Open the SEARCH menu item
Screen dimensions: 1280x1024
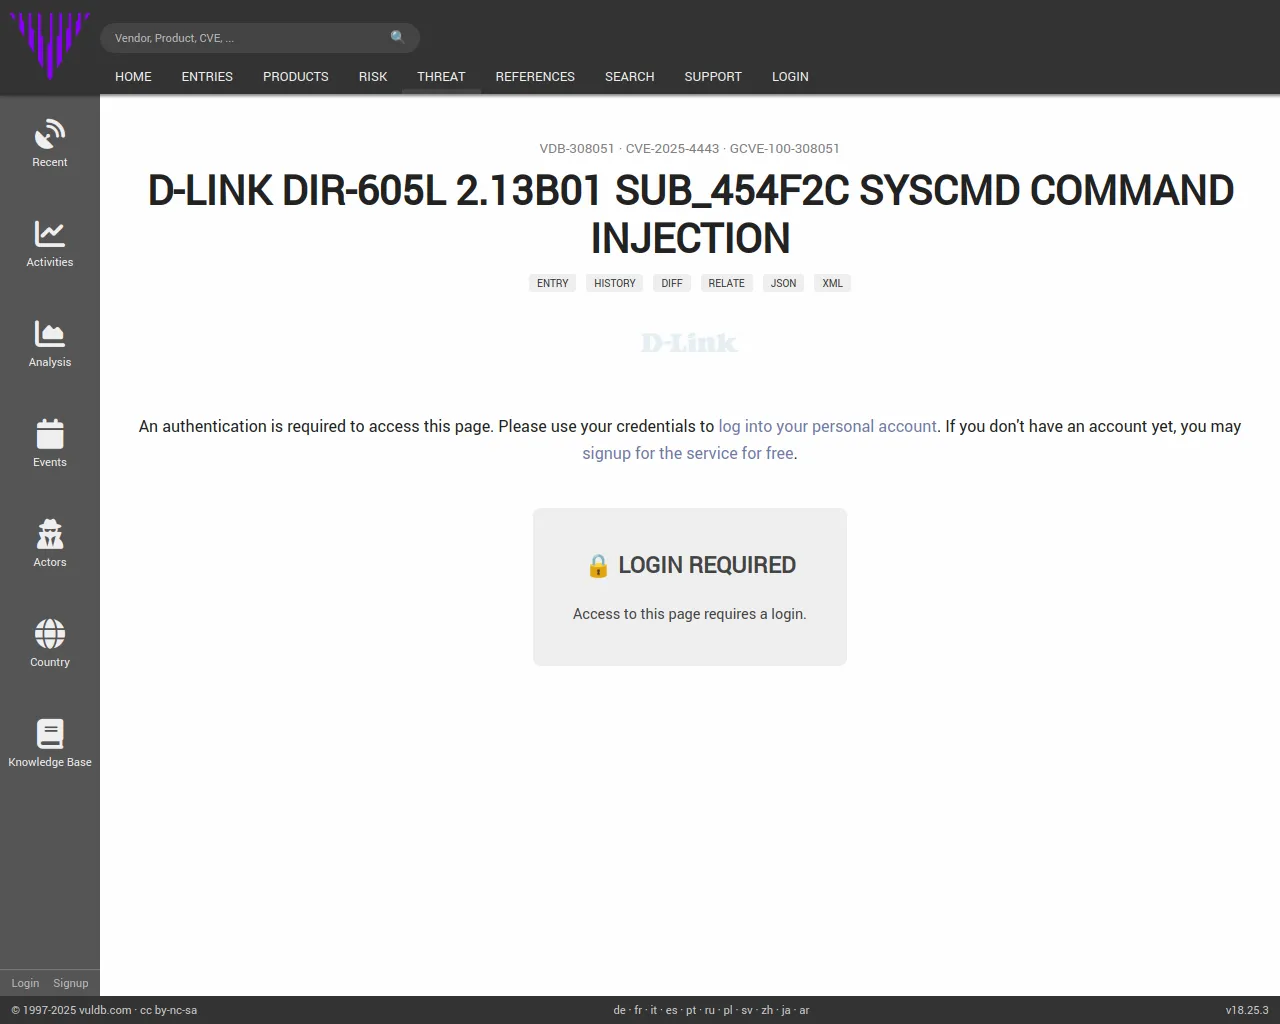pos(630,76)
